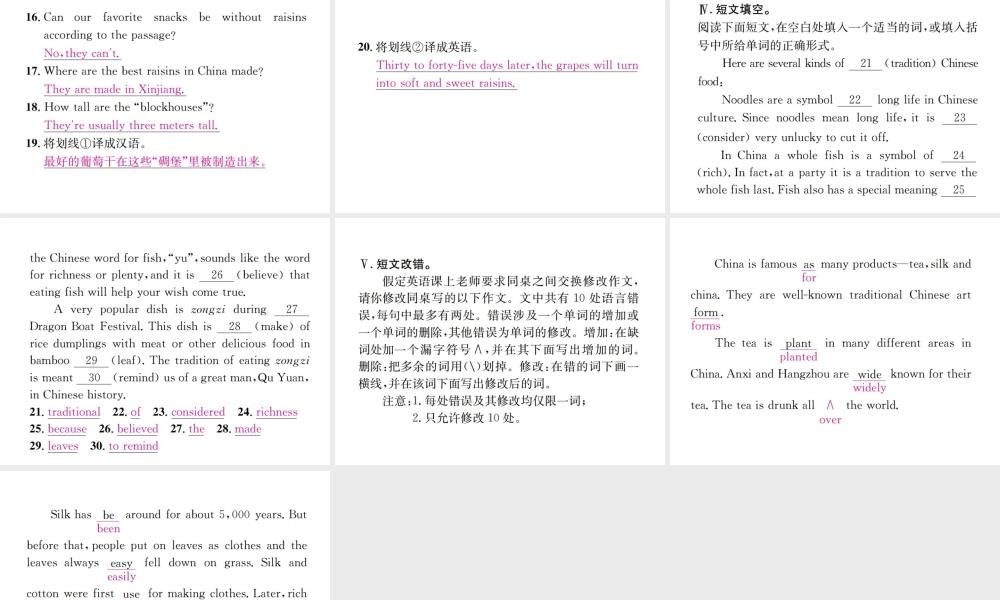Click answer 21 'traditional'
This screenshot has height=600, width=1000.
(x=74, y=412)
